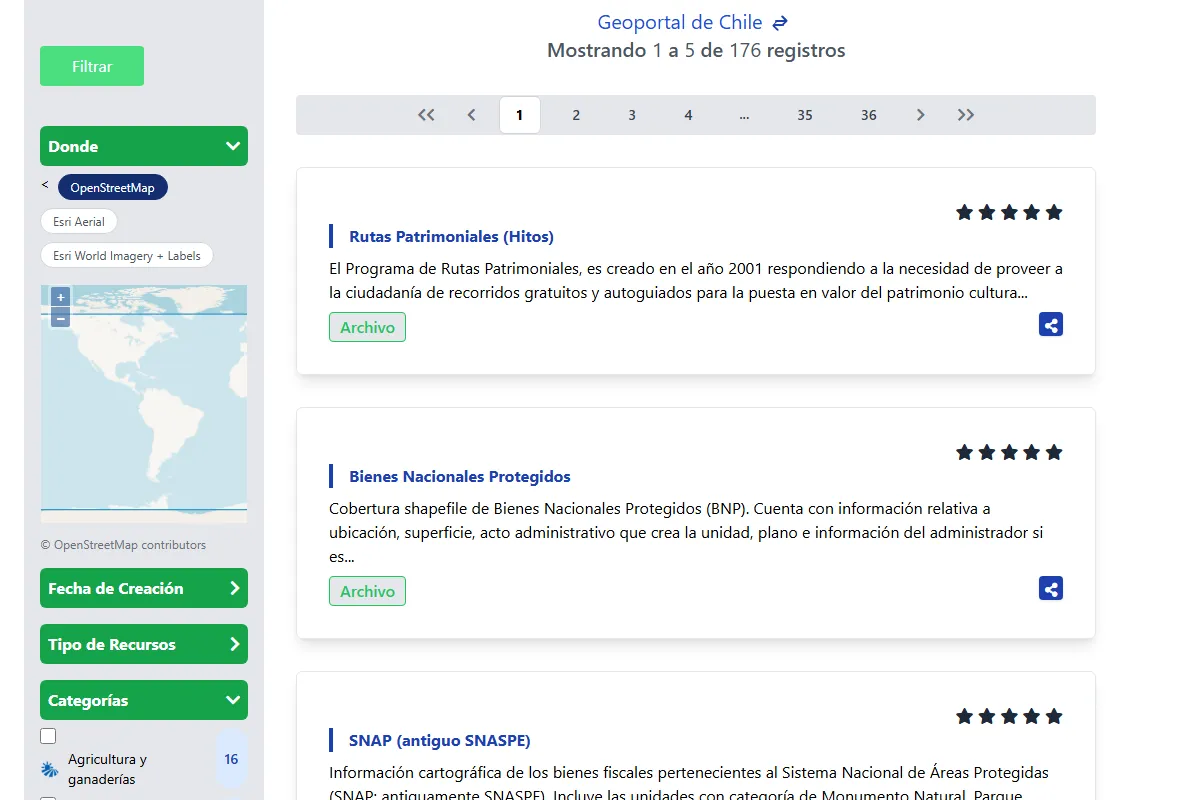Go to page 36 of results
Image resolution: width=1200 pixels, height=800 pixels.
click(x=869, y=115)
